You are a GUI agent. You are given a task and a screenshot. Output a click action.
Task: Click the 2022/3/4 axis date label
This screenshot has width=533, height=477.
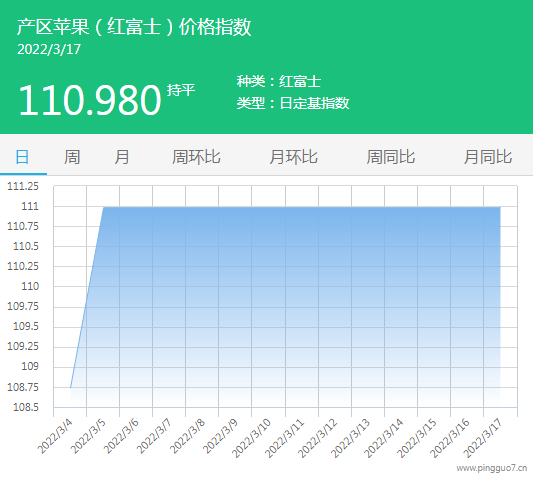point(55,437)
